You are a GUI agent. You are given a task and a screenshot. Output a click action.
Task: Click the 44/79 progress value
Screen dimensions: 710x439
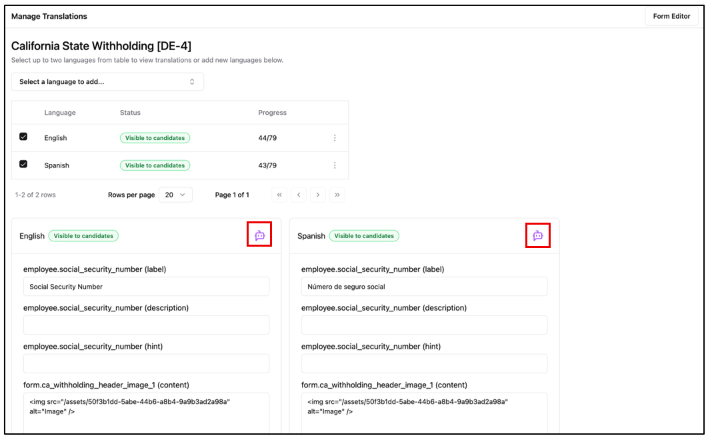coord(267,138)
